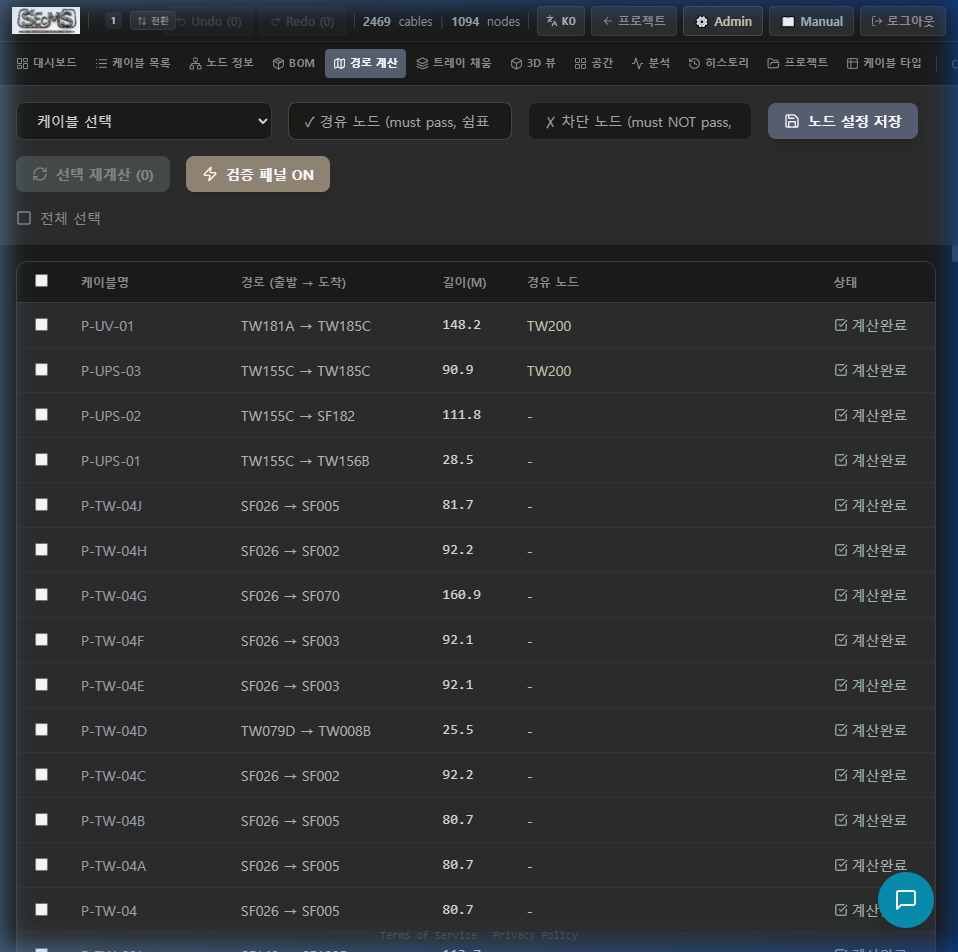Check the P-UV-01 row checkbox
The height and width of the screenshot is (952, 958).
click(42, 324)
